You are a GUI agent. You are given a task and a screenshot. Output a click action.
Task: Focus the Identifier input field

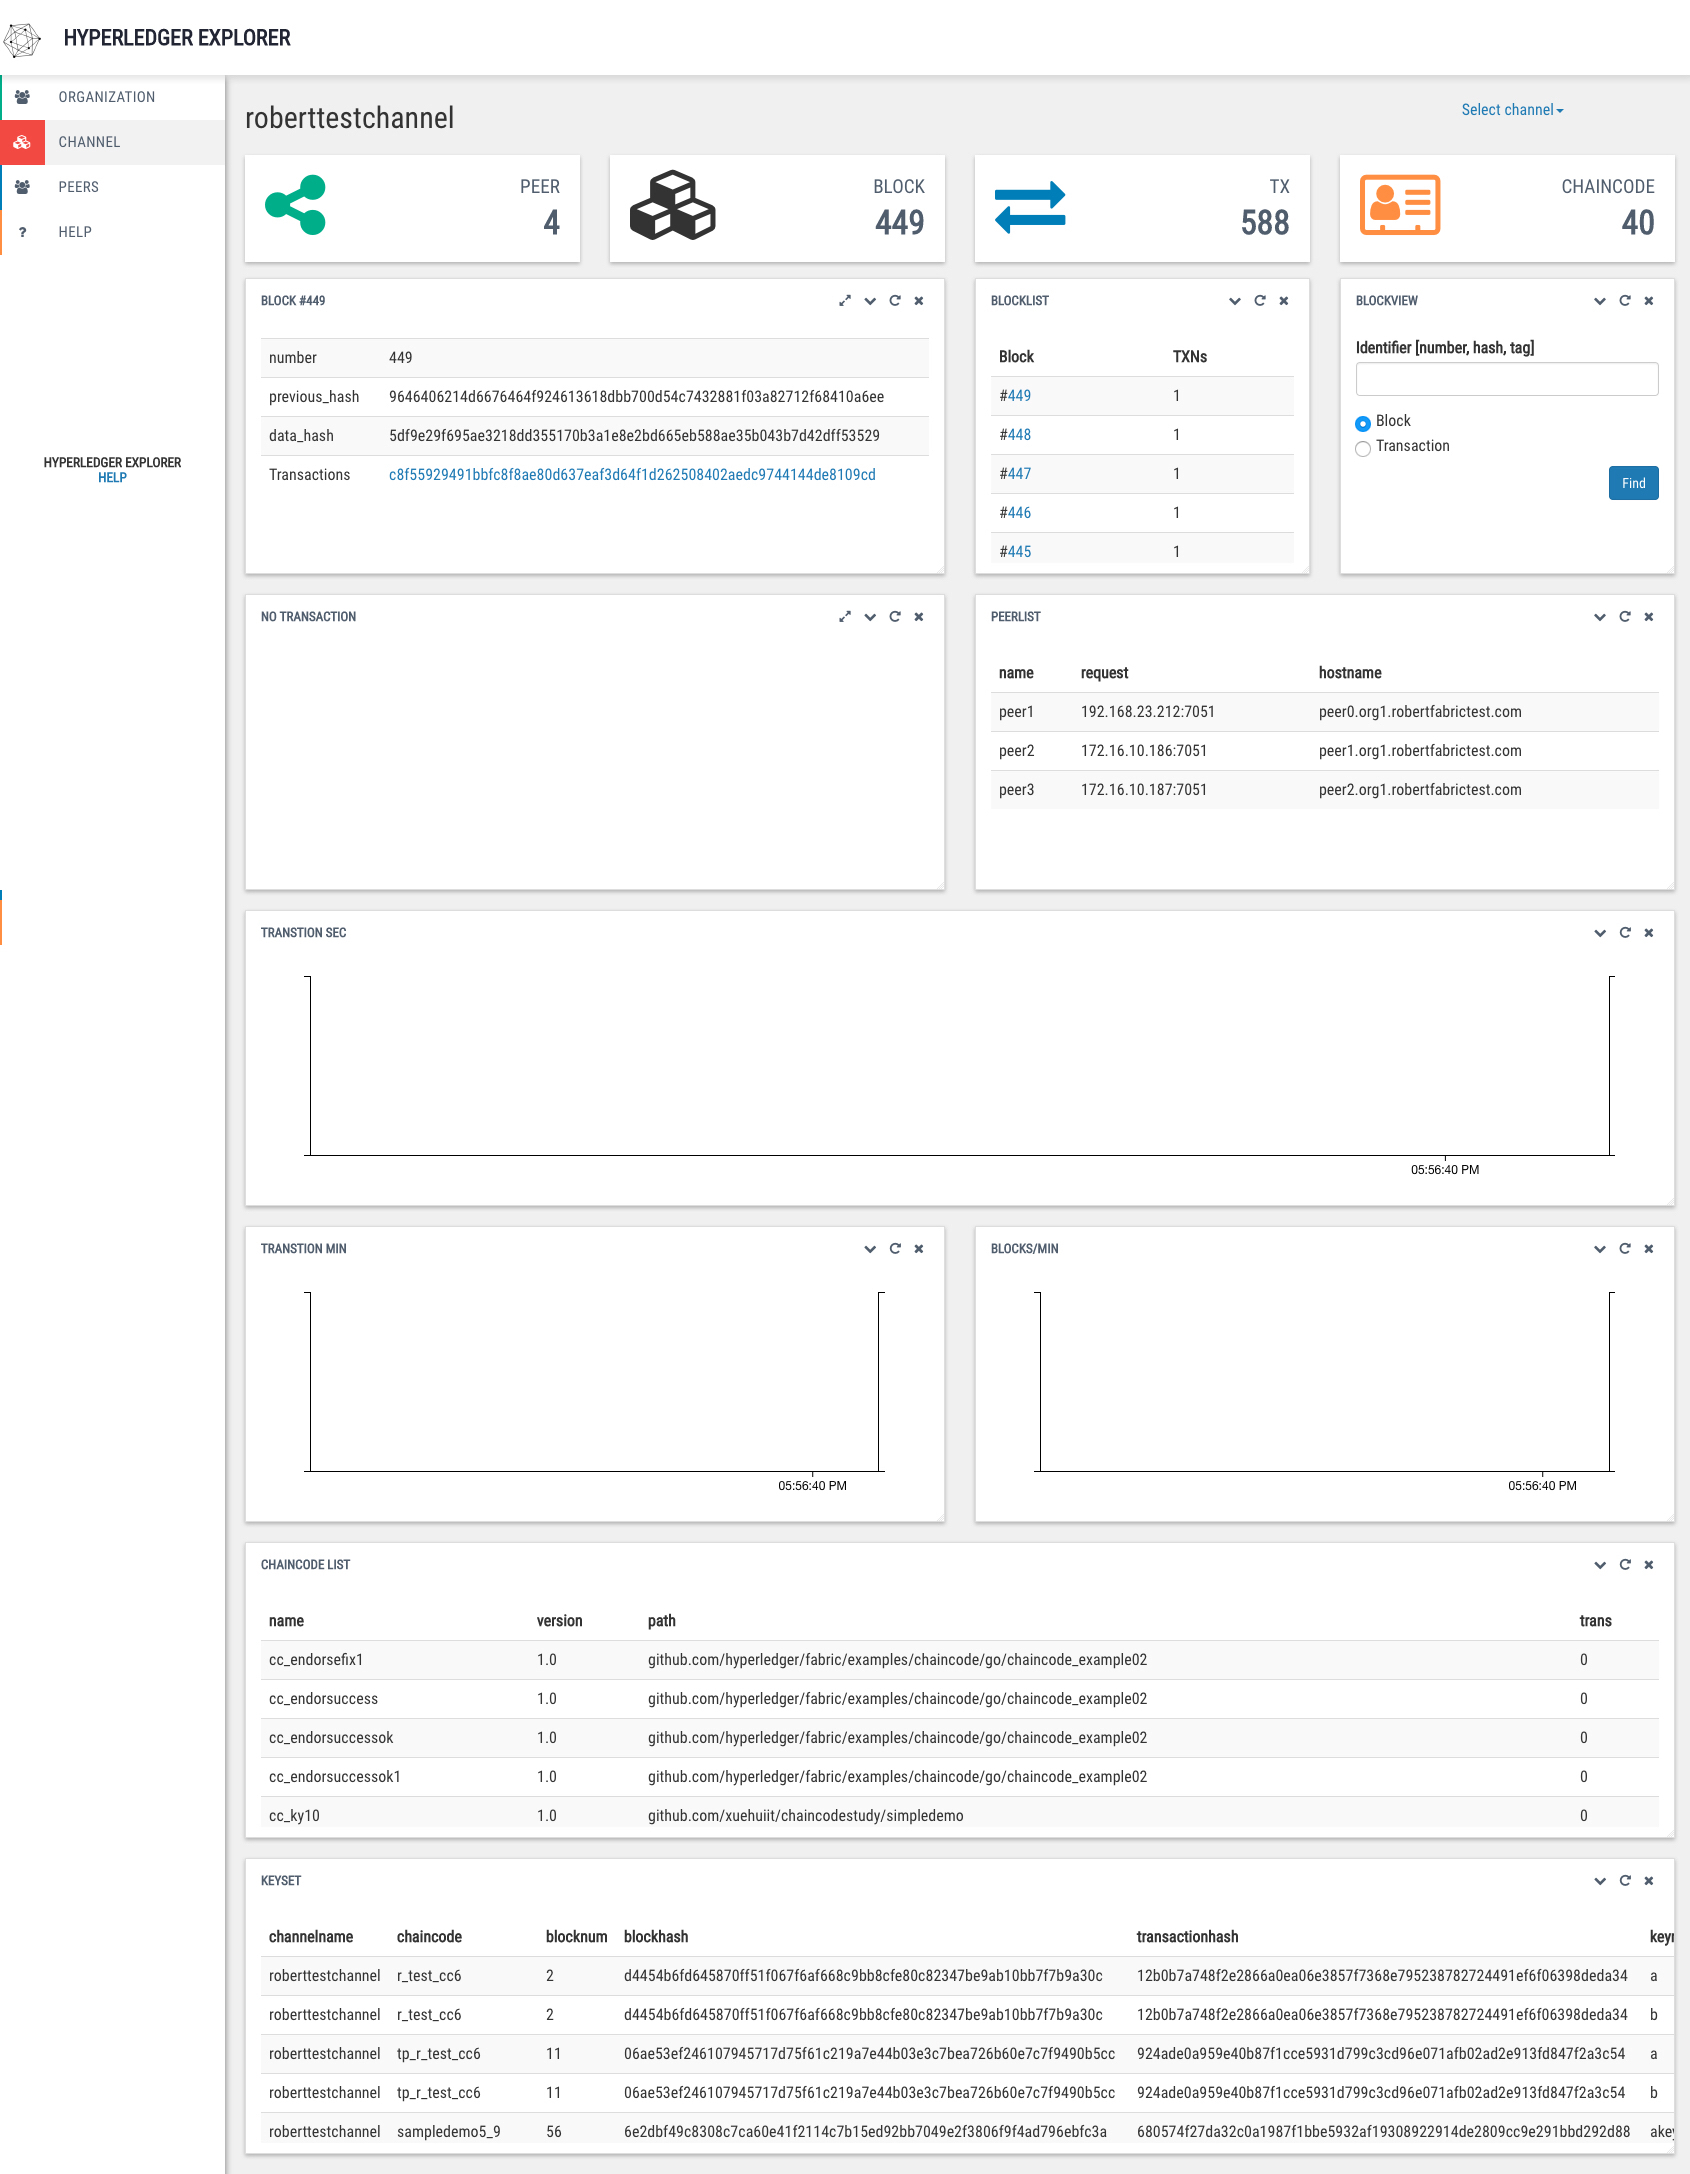click(1507, 379)
